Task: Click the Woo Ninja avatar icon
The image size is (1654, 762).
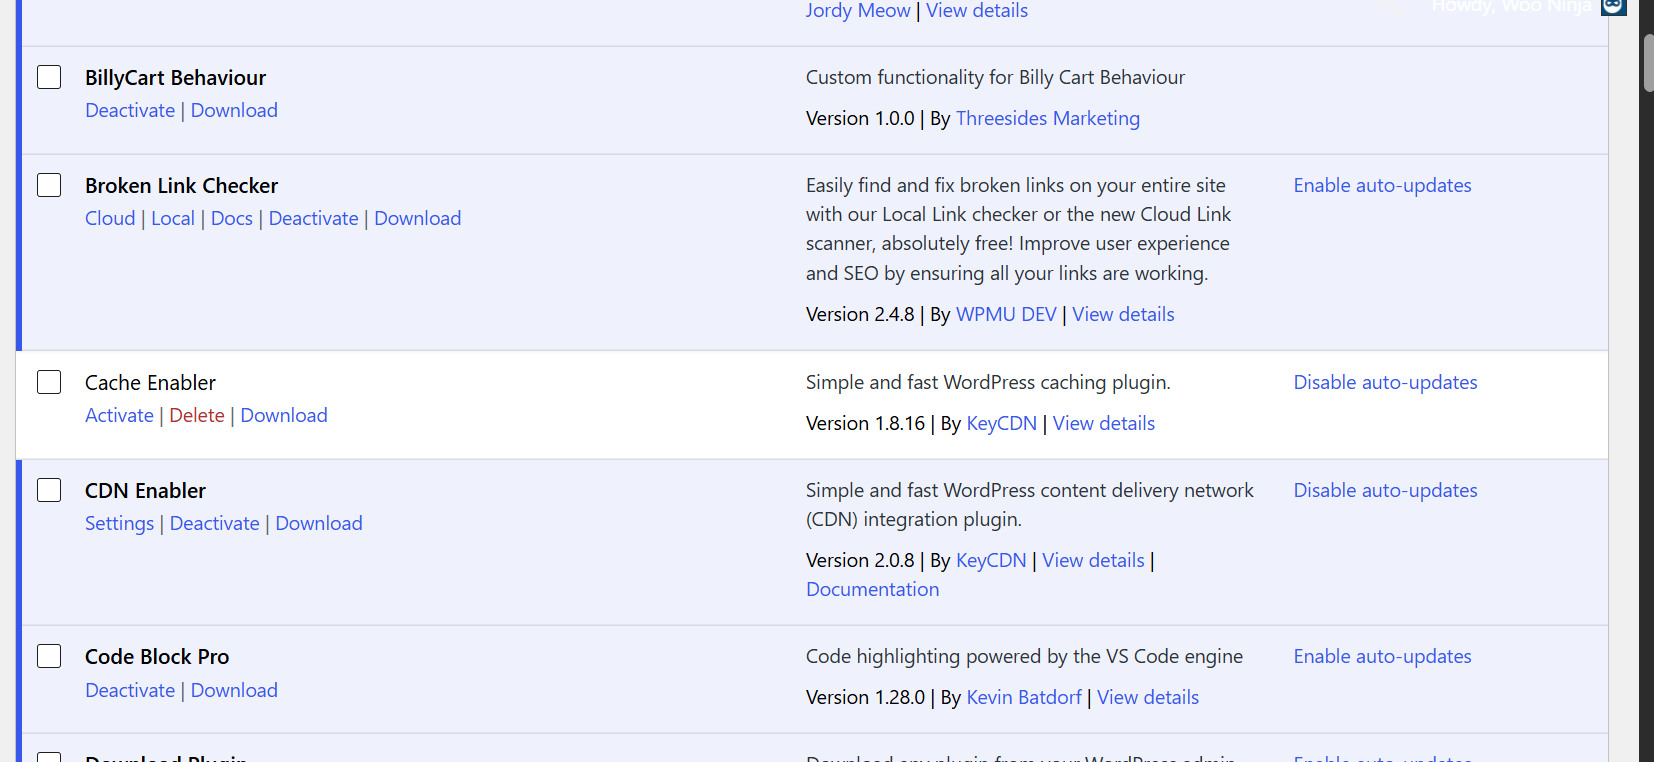Action: (x=1612, y=7)
